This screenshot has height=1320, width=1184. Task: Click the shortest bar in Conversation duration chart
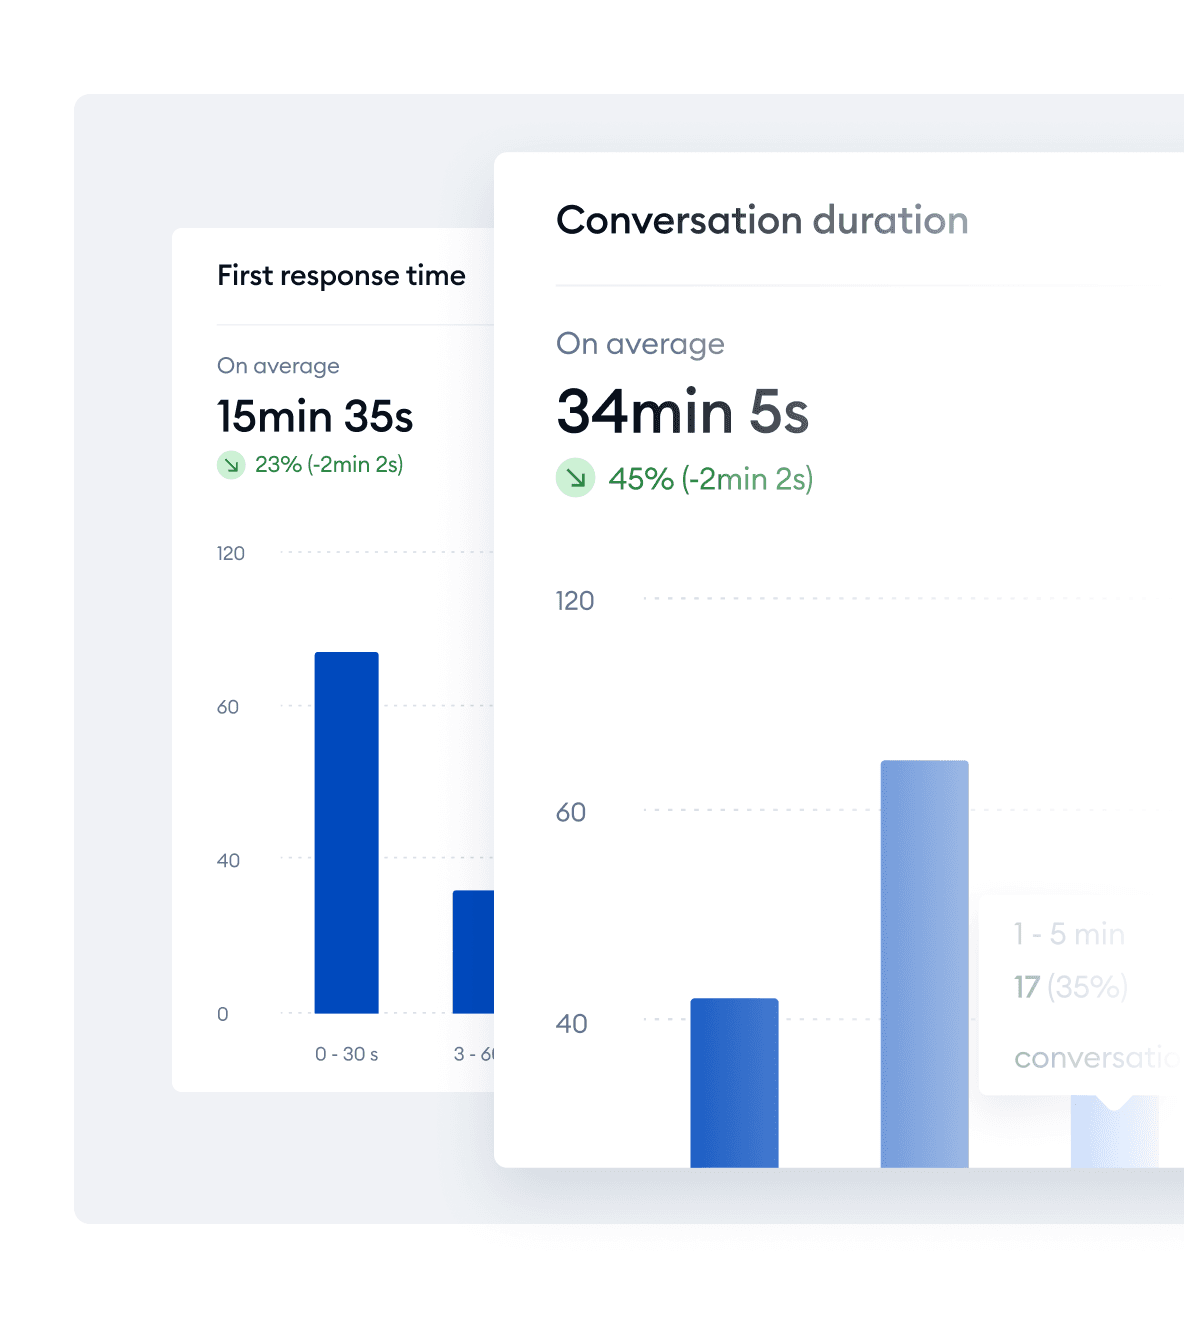(x=734, y=1083)
